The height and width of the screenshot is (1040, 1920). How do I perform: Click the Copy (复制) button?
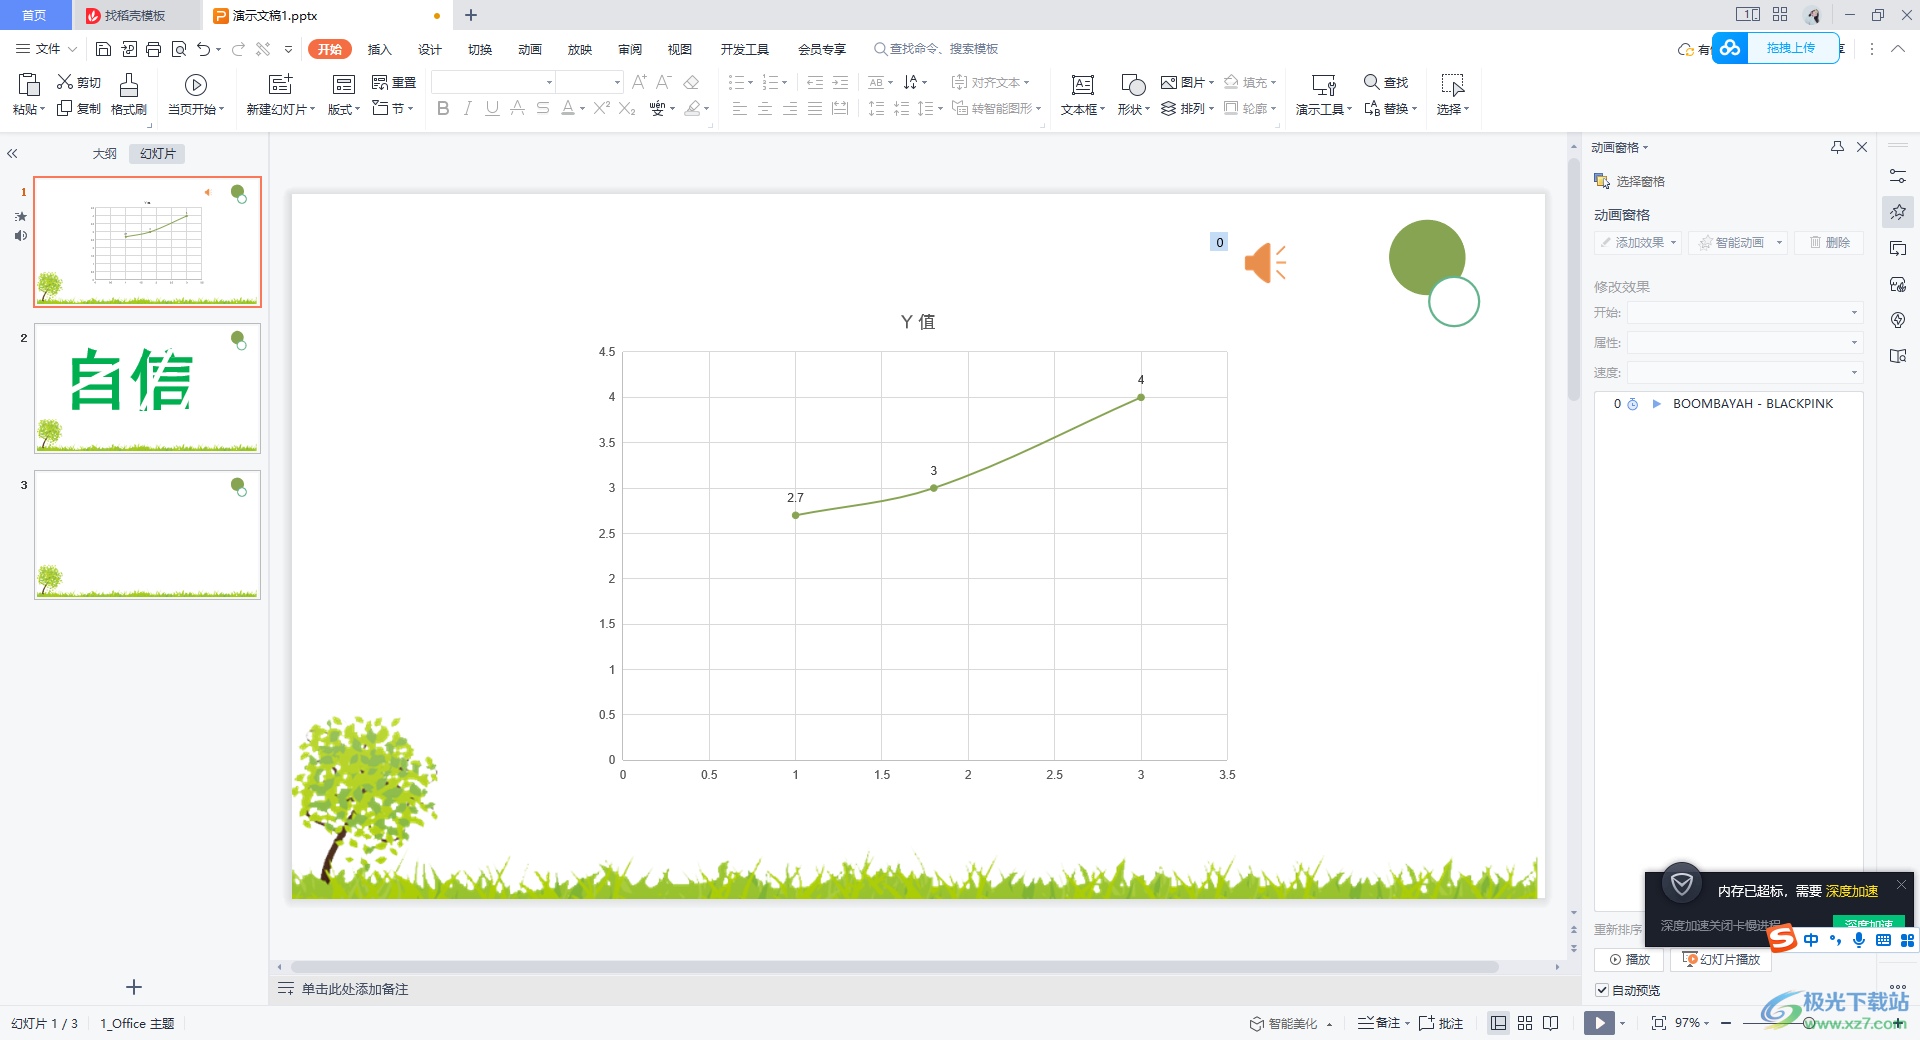pos(79,108)
